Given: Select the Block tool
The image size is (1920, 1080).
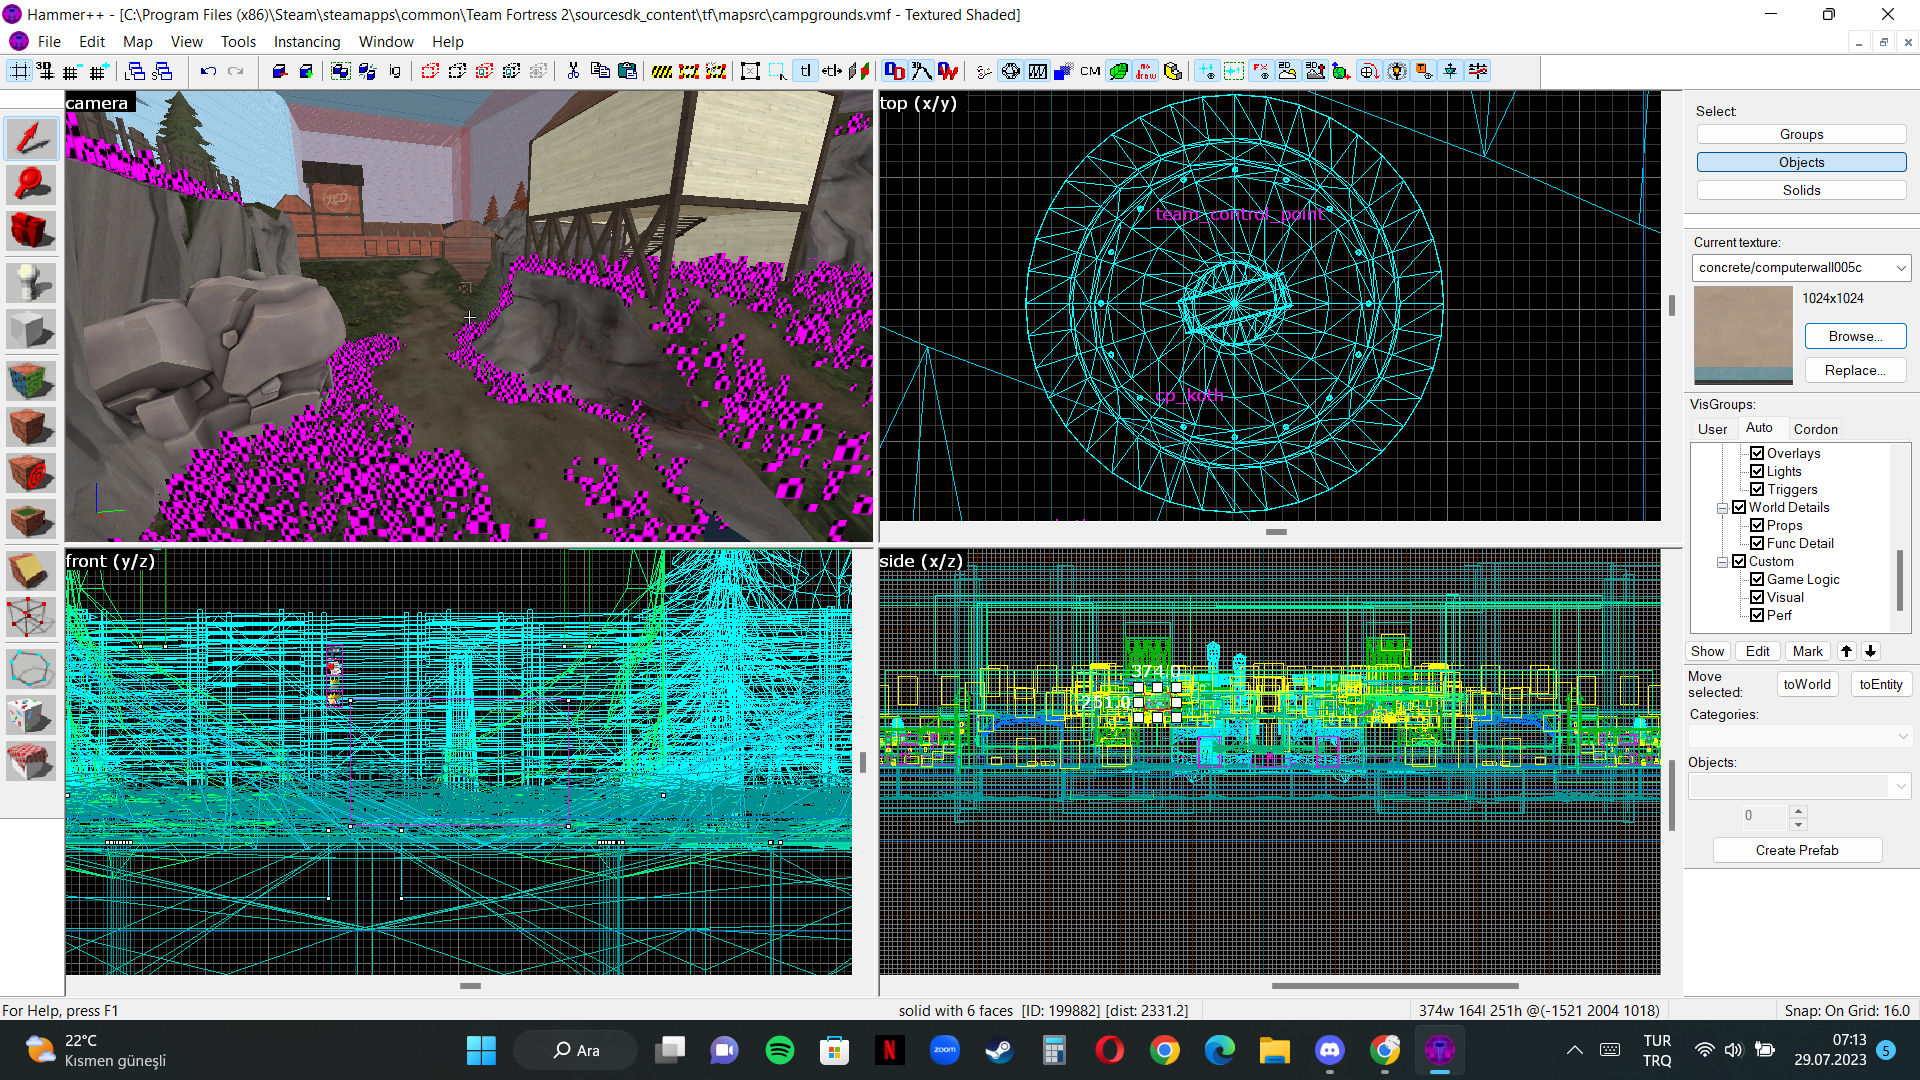Looking at the screenshot, I should 31,329.
